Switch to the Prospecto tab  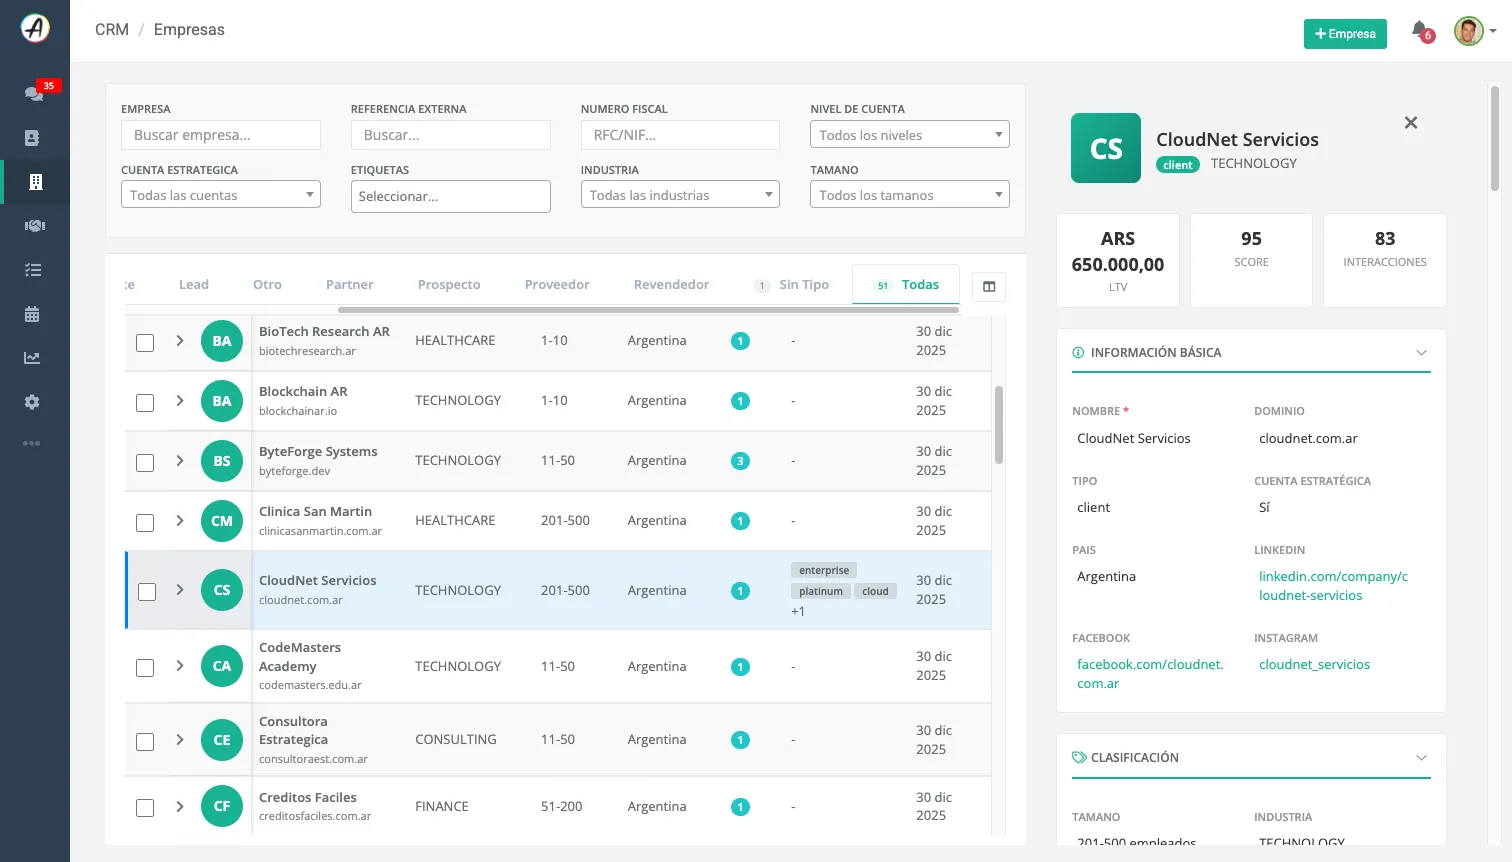tap(449, 285)
